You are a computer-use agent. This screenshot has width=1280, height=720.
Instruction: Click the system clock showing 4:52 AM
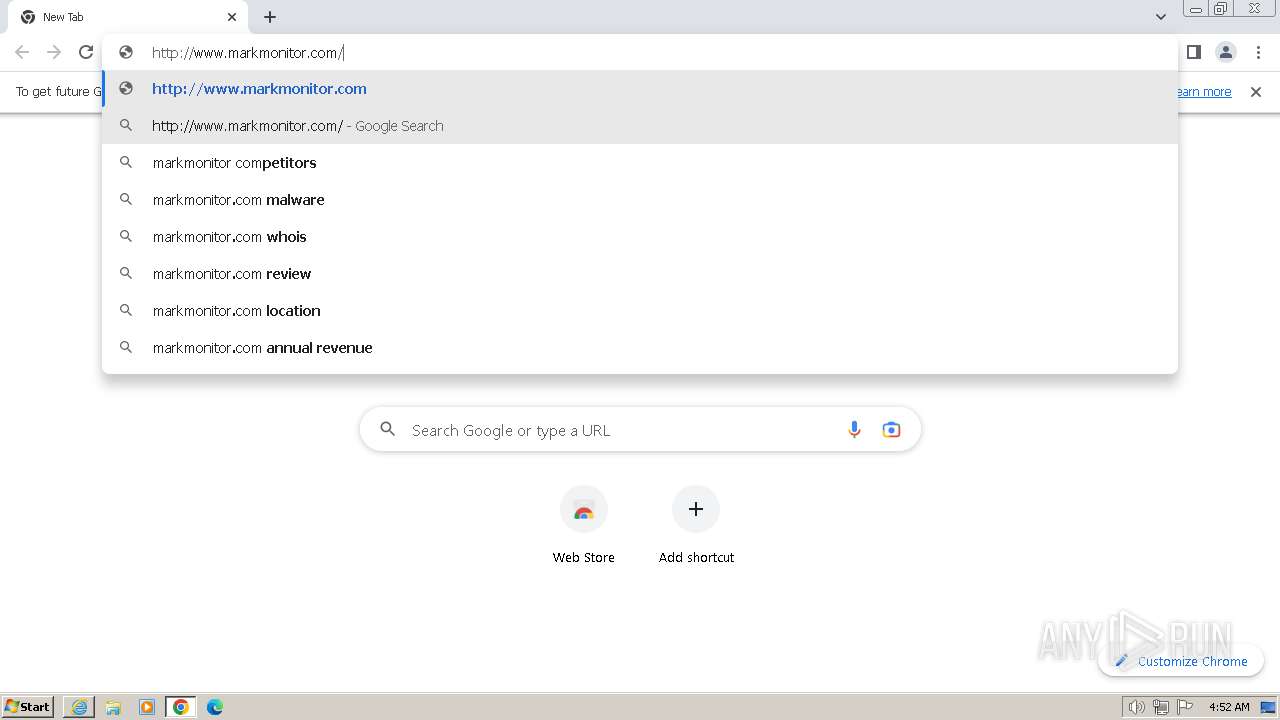coord(1229,707)
